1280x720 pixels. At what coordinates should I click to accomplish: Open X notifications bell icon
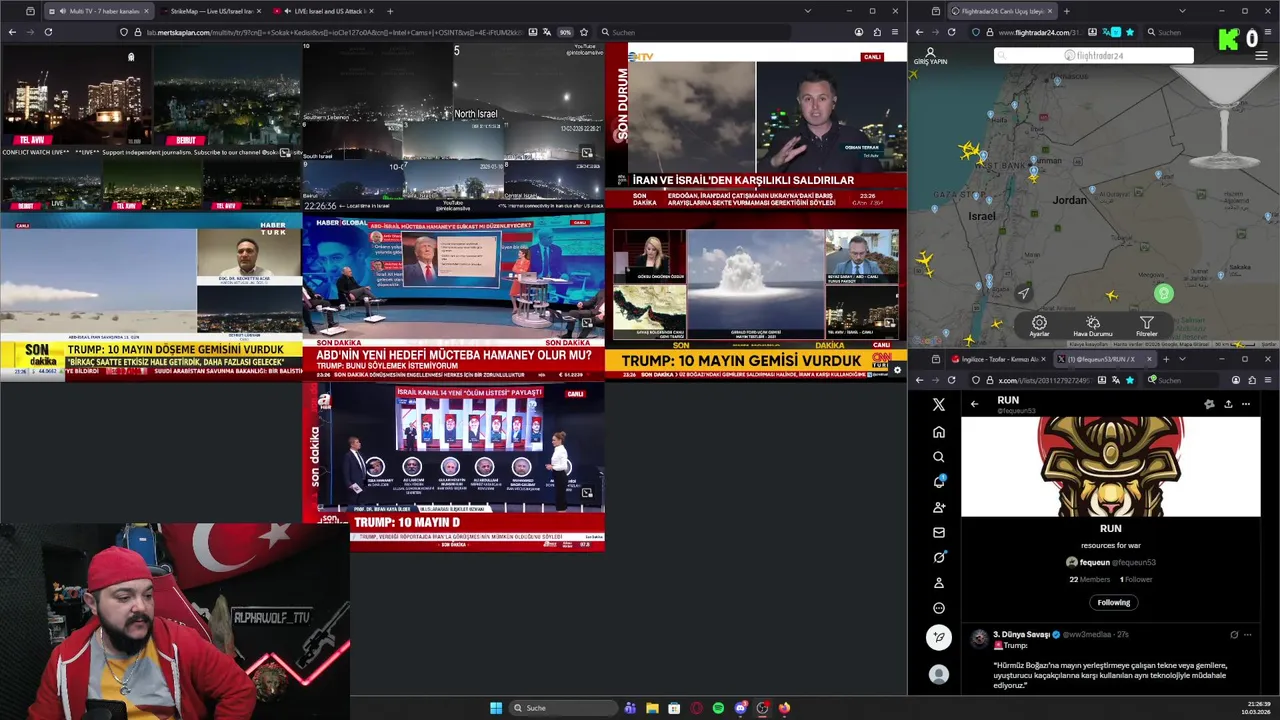coord(939,482)
